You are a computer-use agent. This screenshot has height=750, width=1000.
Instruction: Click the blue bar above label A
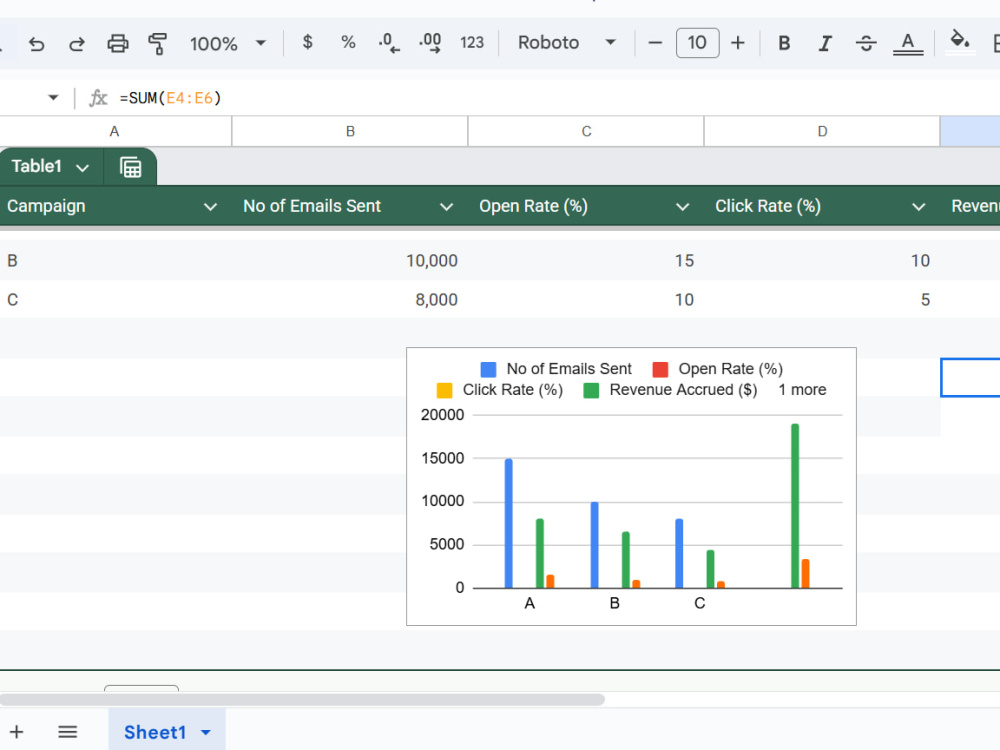pyautogui.click(x=508, y=523)
